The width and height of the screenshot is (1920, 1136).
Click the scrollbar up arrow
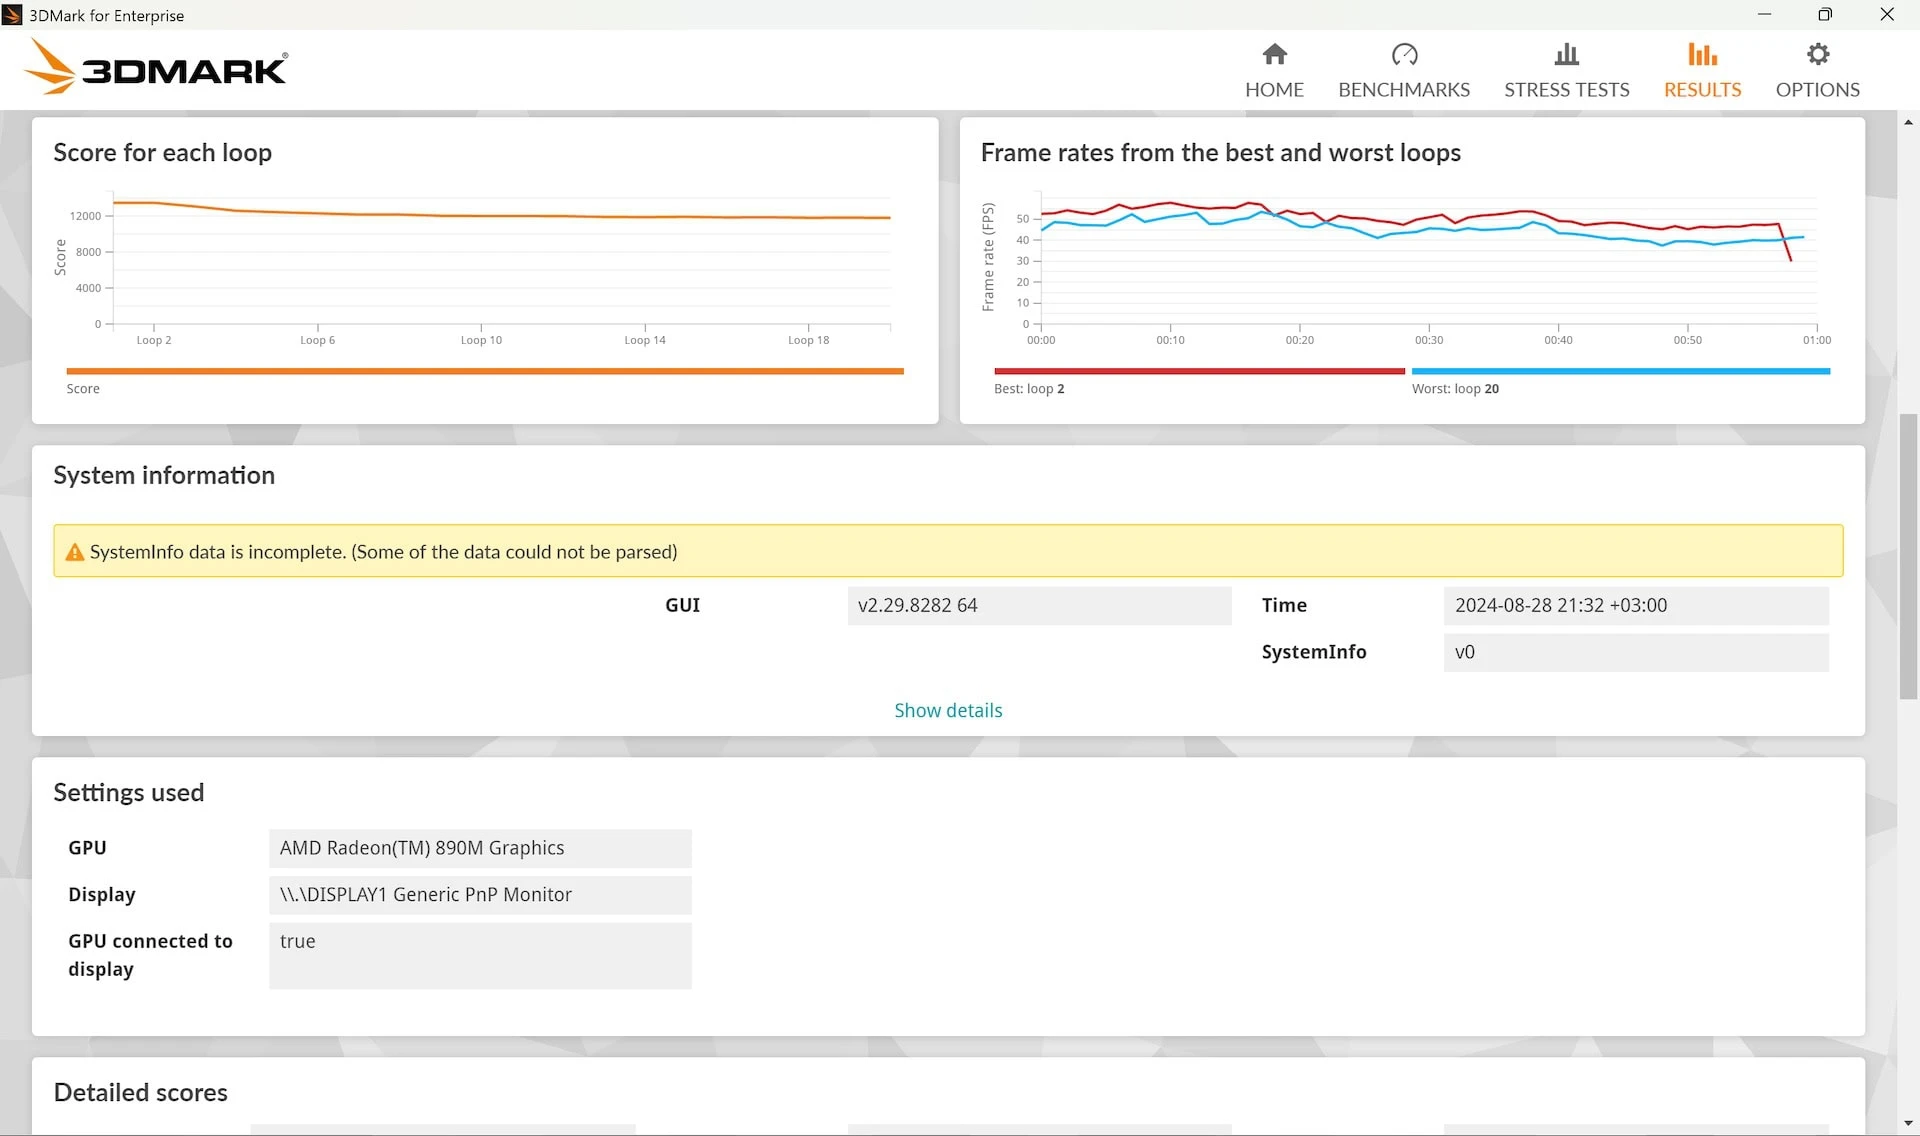click(x=1908, y=122)
